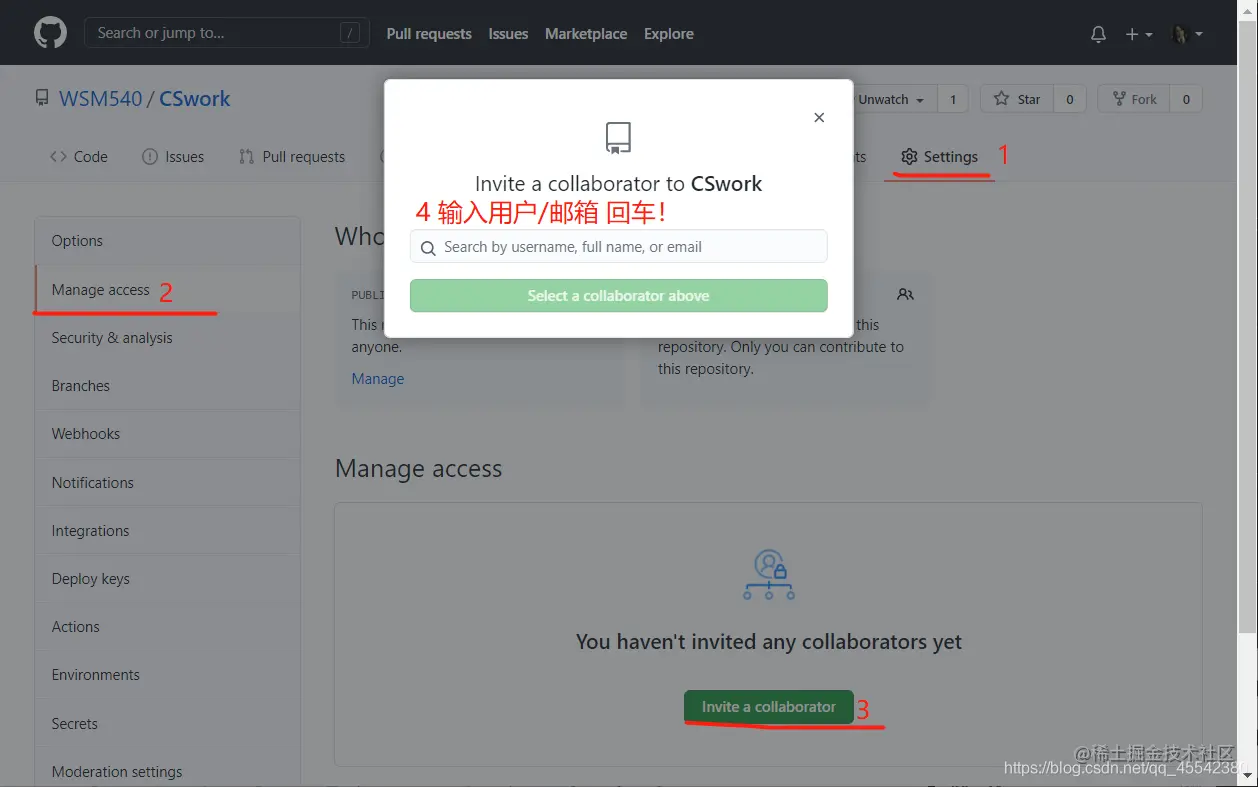The width and height of the screenshot is (1258, 787).
Task: Focus the Search or jump to field
Action: [227, 33]
